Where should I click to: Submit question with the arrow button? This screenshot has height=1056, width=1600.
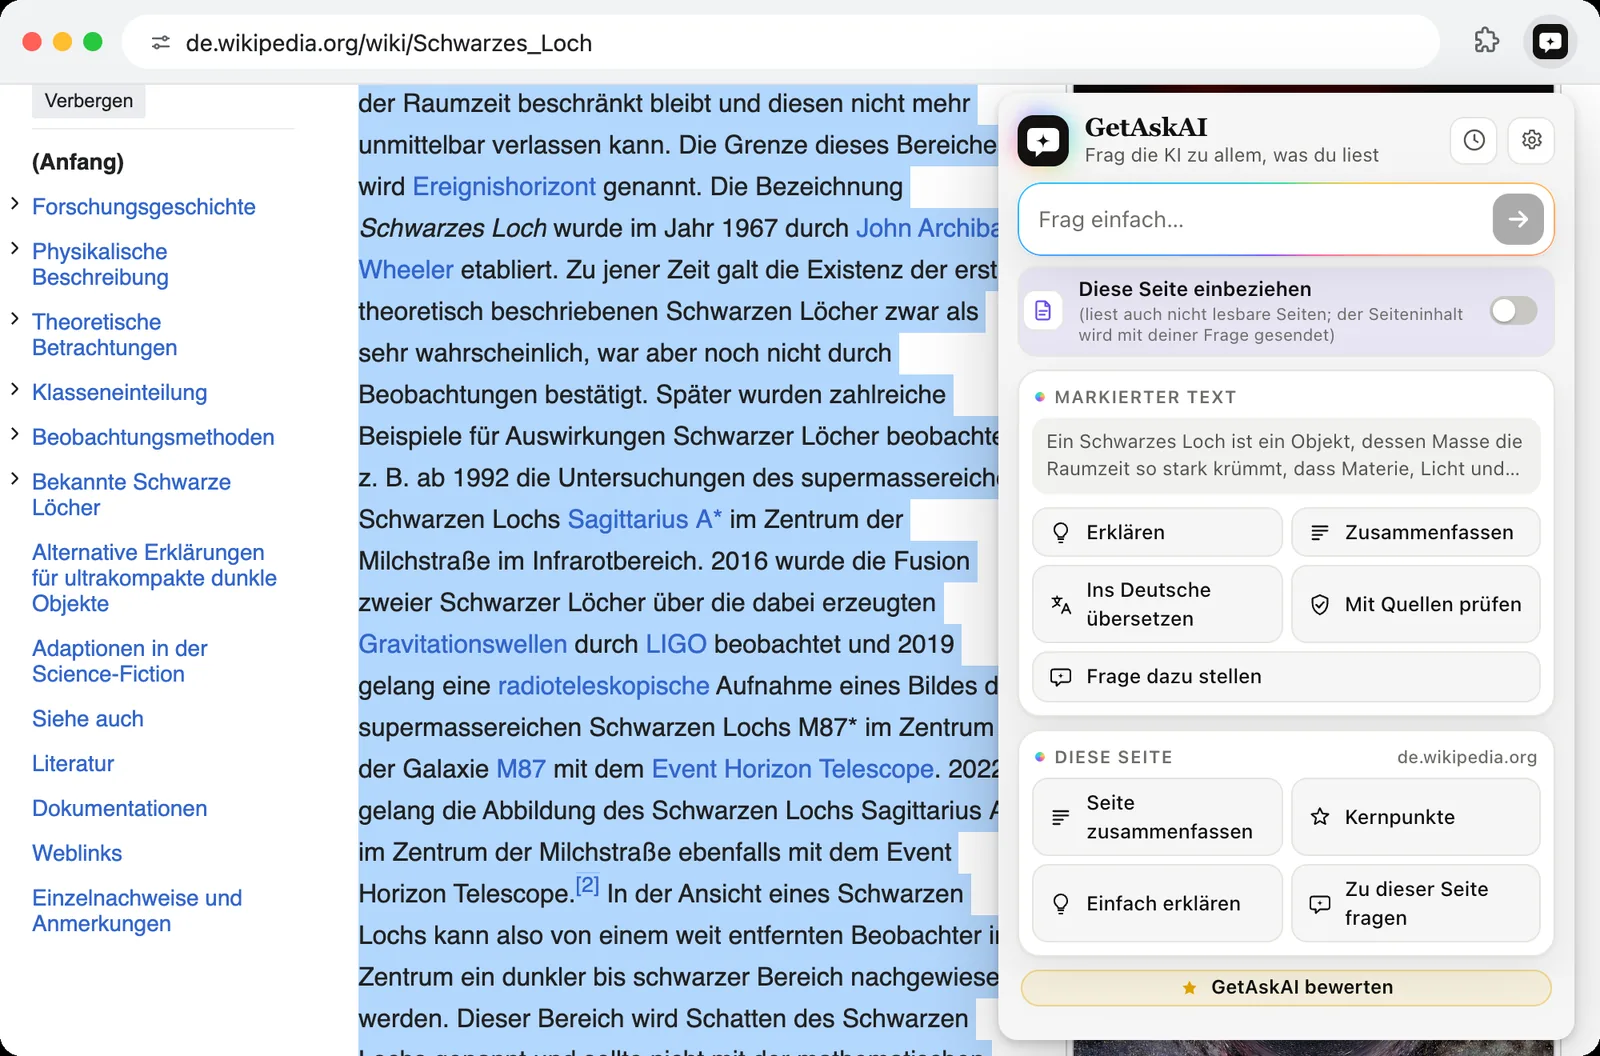click(1518, 219)
